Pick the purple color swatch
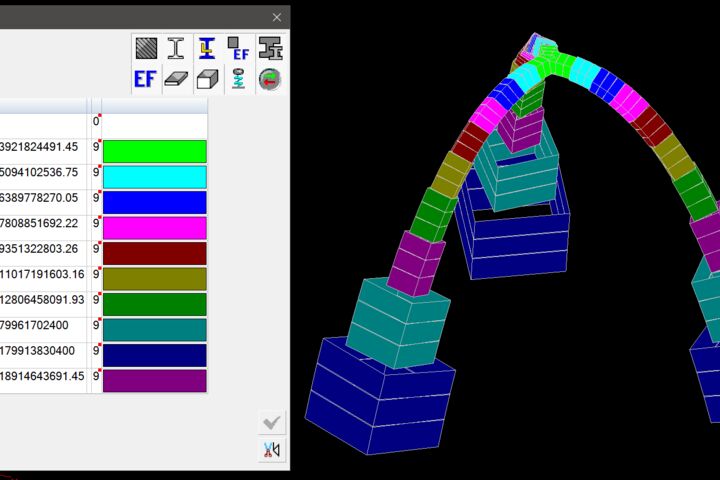 tap(155, 381)
